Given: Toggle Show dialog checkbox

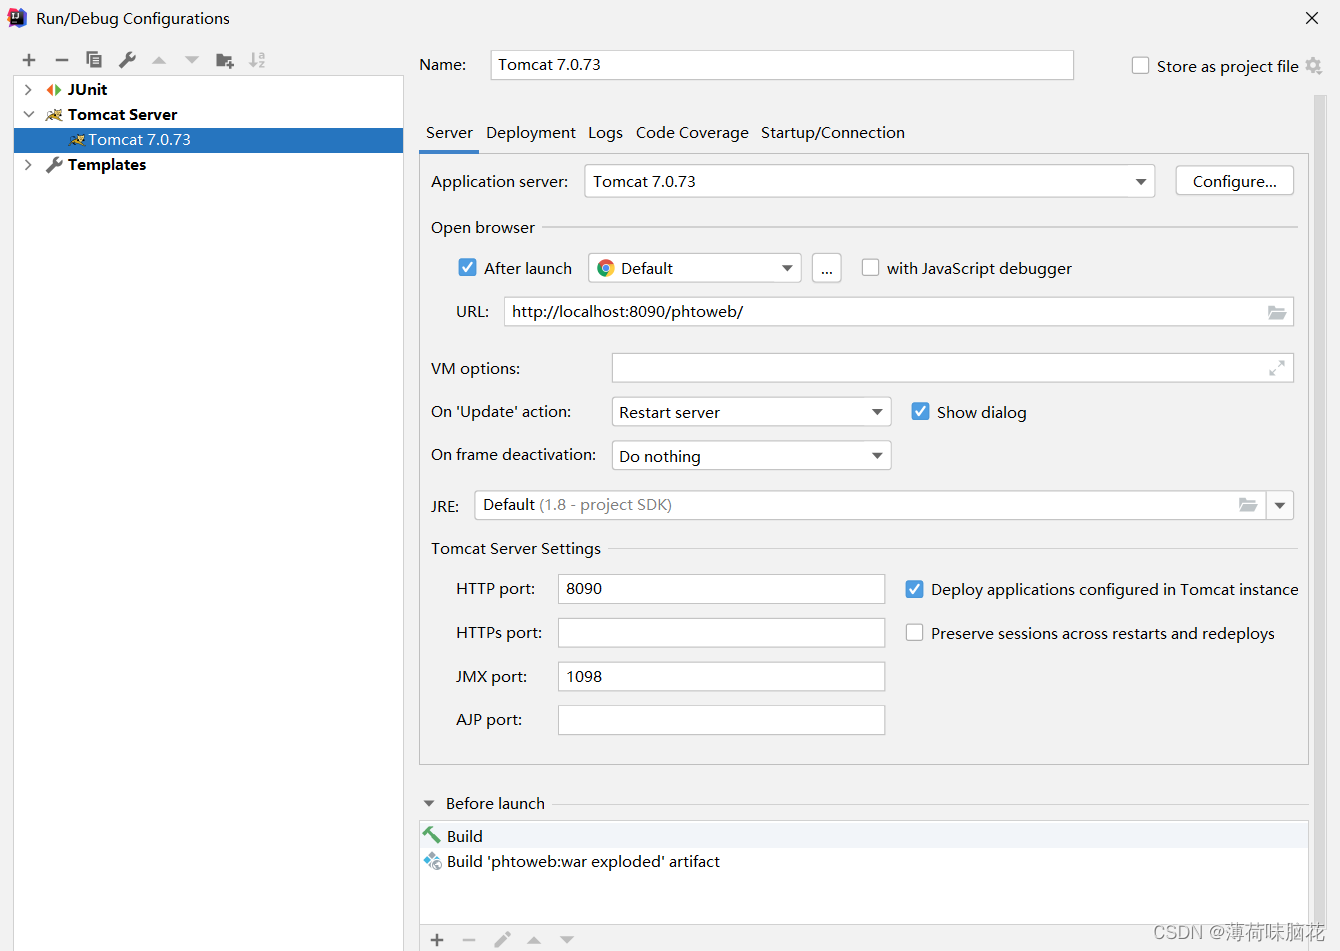Looking at the screenshot, I should (x=920, y=411).
